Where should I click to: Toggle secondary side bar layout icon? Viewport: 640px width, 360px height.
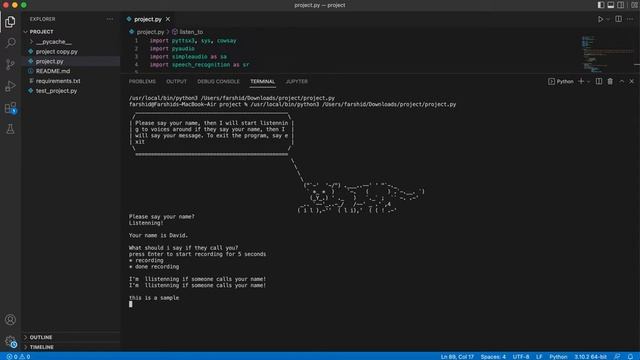coord(620,5)
